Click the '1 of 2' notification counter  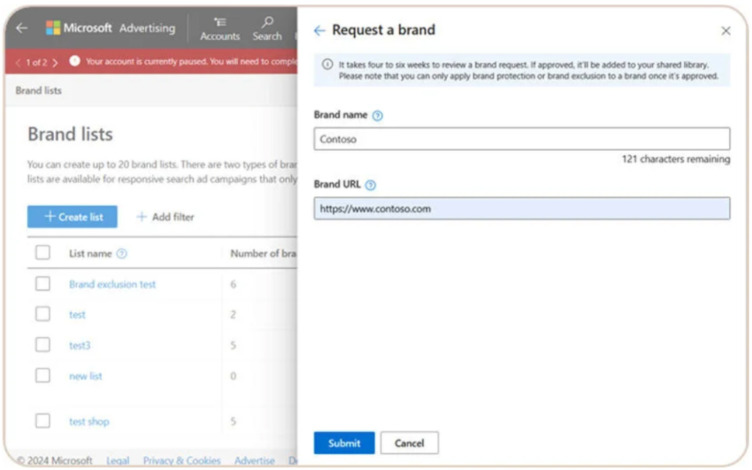(x=36, y=63)
